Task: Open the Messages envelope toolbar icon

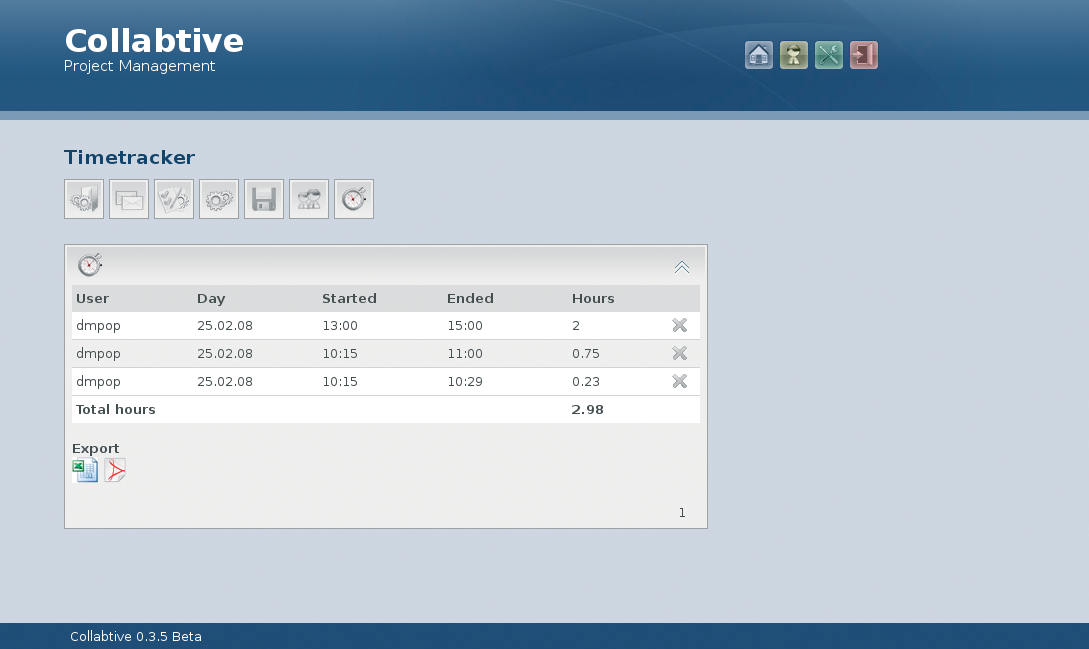Action: click(x=129, y=199)
